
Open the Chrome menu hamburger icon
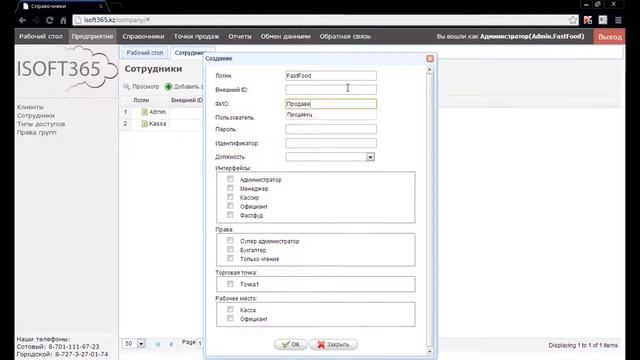pos(618,20)
